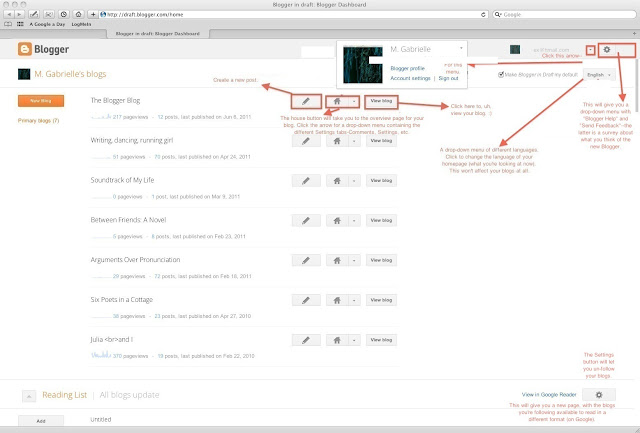Screen dimensions: 640x433
Task: Click 217 pageviews under The Blogger Blog
Action: [130, 117]
